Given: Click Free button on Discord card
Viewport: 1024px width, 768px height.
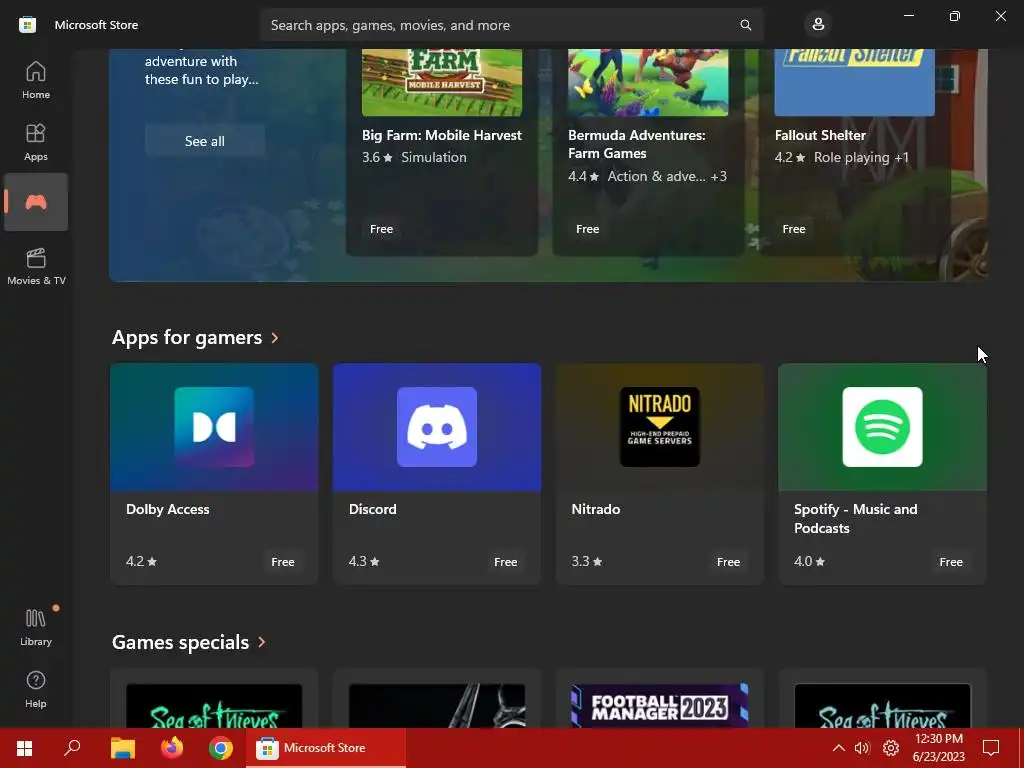Looking at the screenshot, I should 505,562.
